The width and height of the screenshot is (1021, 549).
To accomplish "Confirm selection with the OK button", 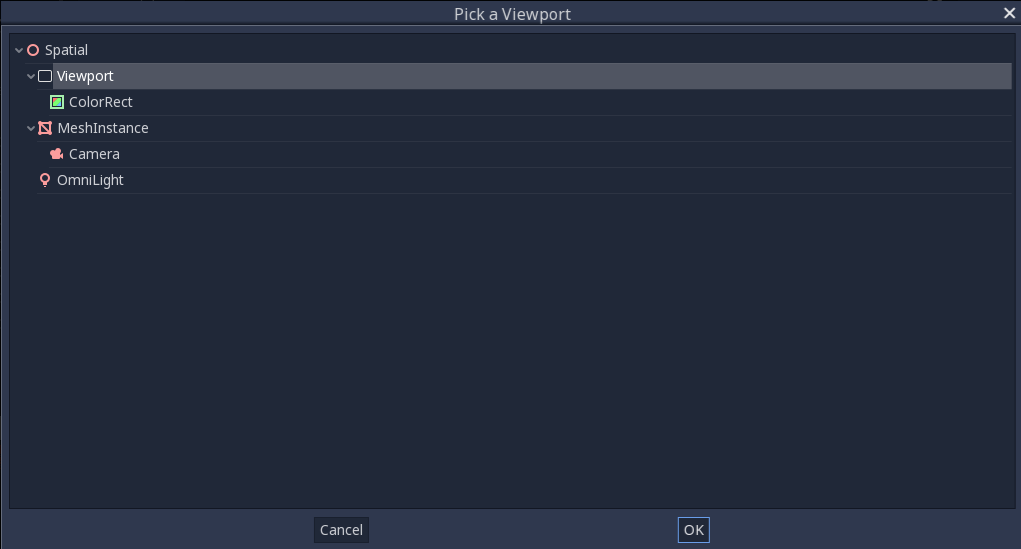I will [693, 530].
